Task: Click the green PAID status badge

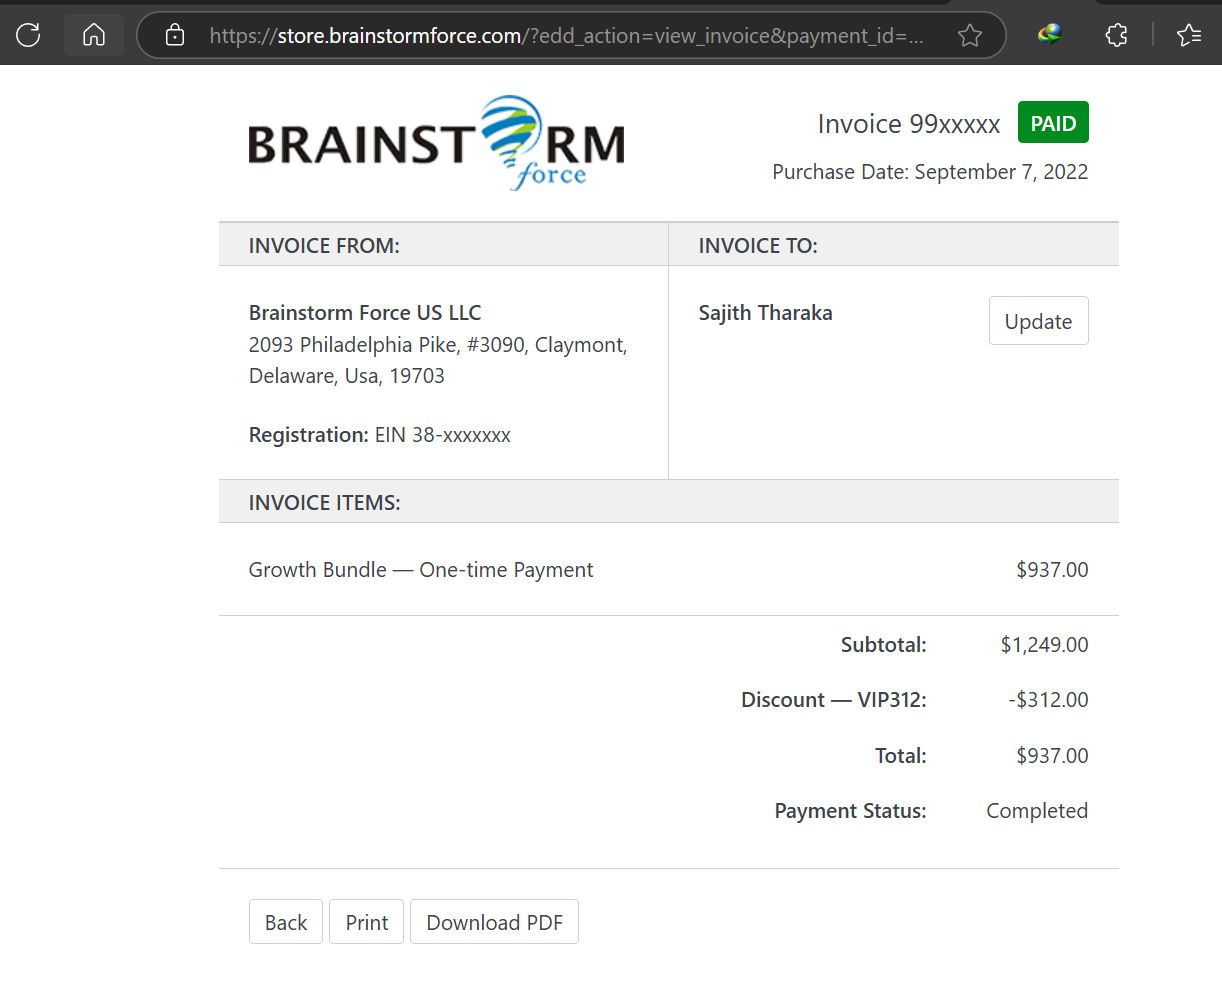Action: (x=1053, y=123)
